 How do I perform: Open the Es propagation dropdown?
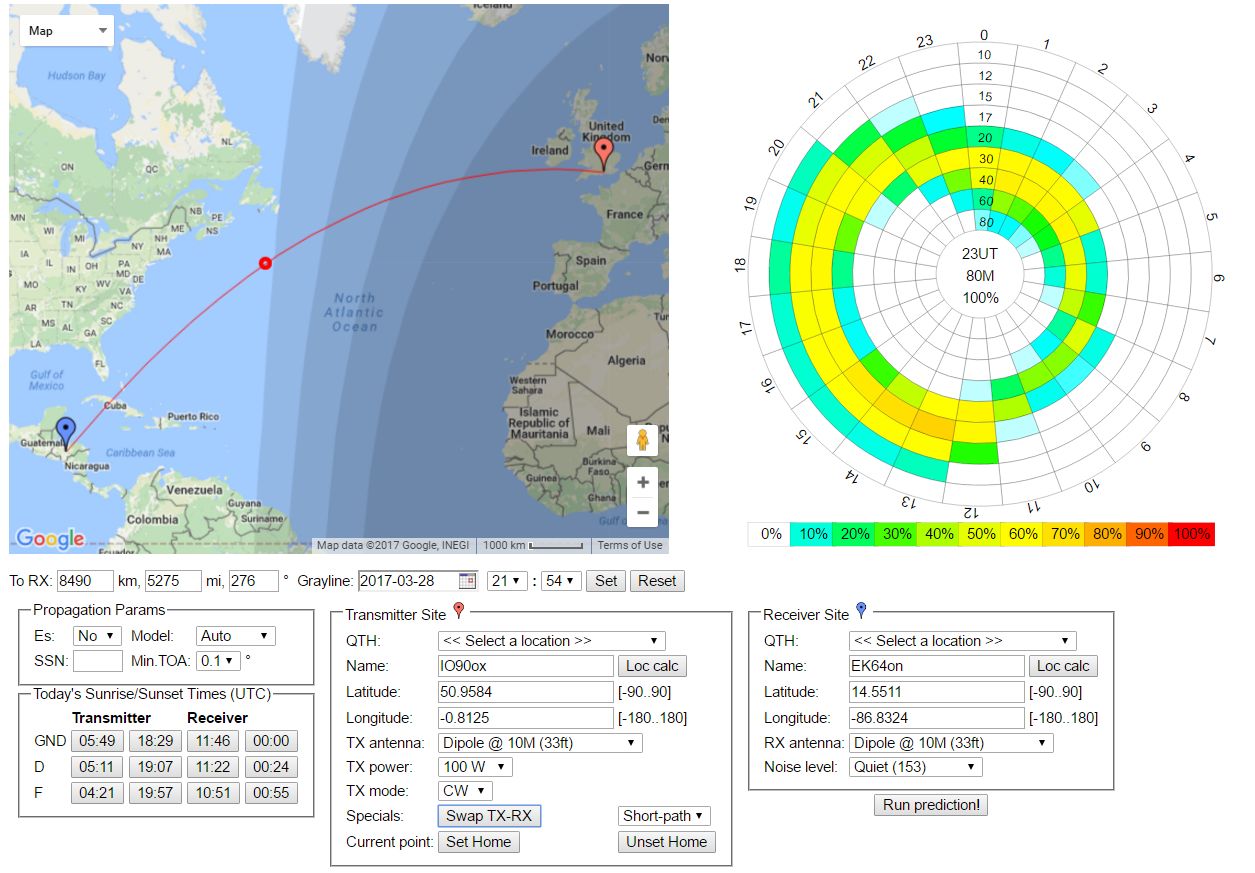pos(97,636)
